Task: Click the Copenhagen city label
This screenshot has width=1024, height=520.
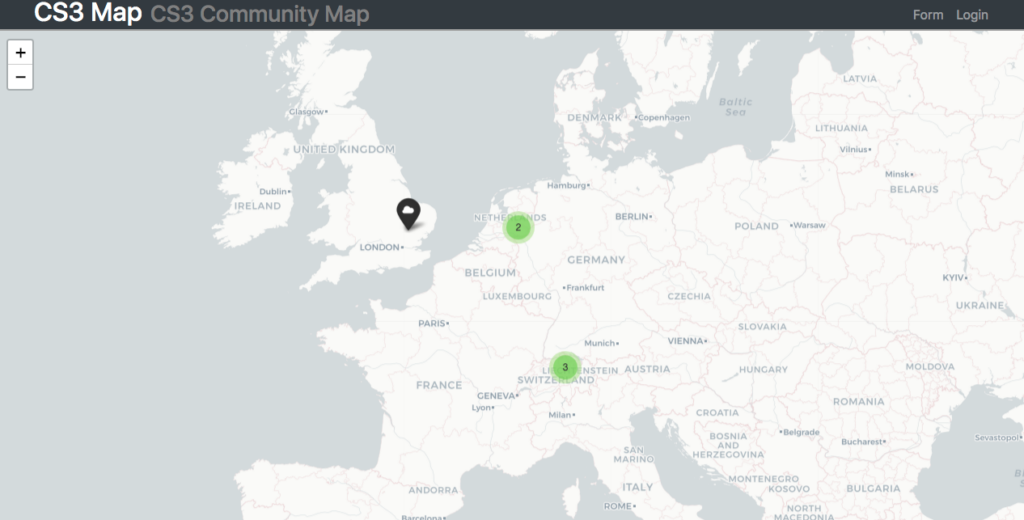Action: click(664, 118)
